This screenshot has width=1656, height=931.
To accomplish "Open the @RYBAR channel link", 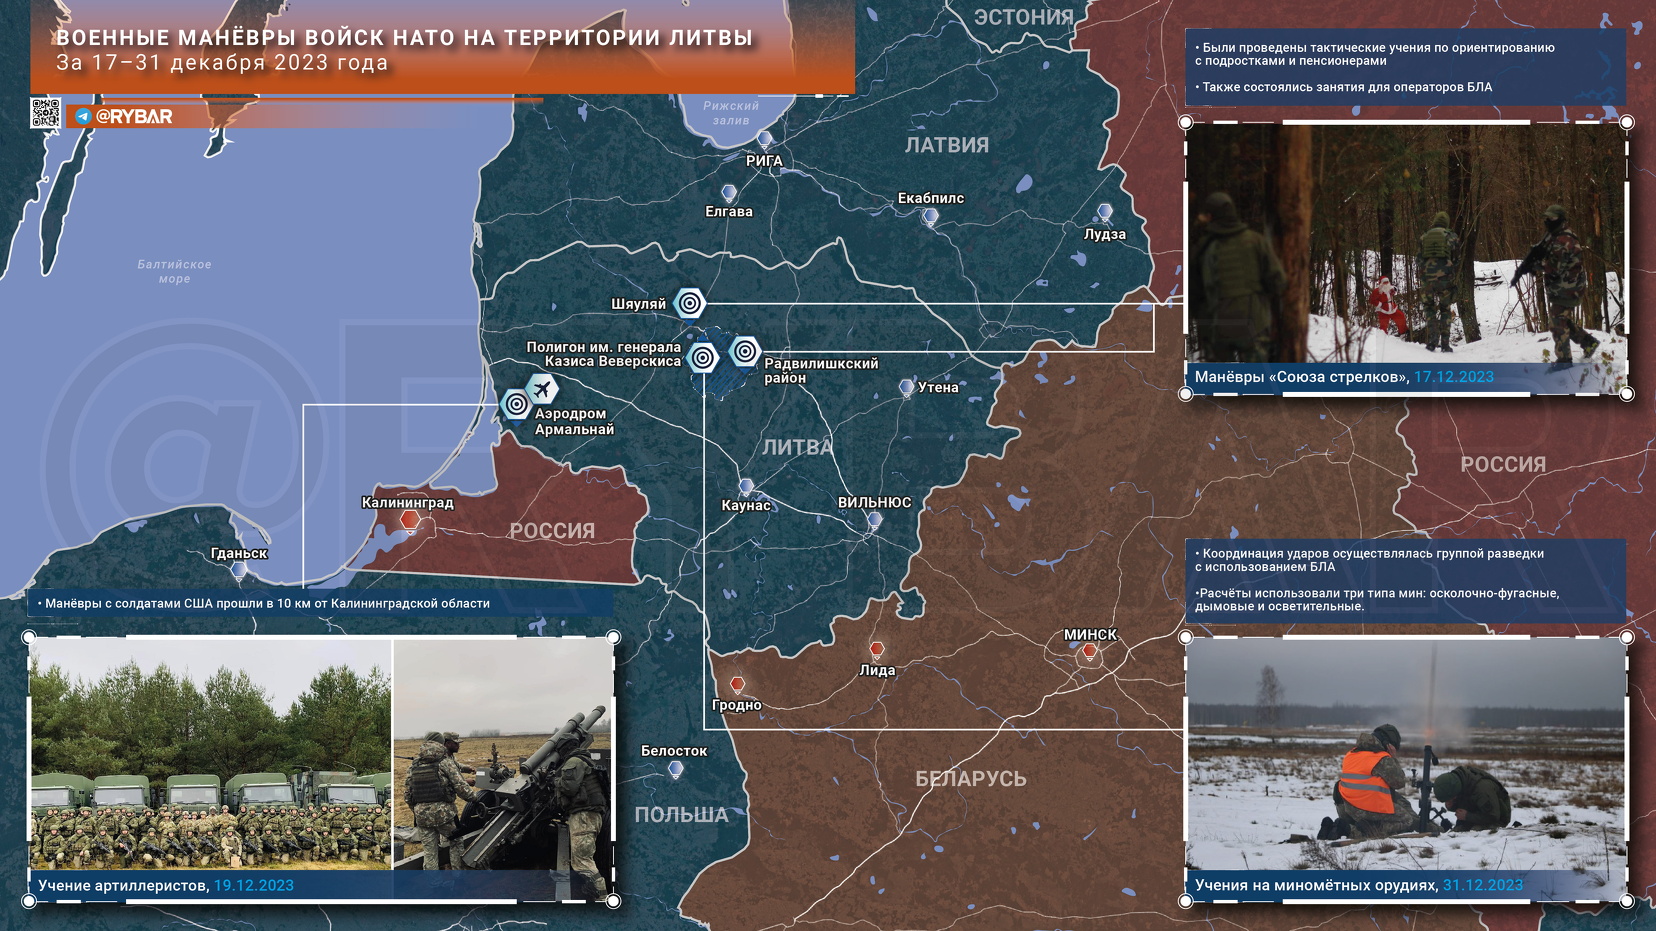I will [x=134, y=117].
